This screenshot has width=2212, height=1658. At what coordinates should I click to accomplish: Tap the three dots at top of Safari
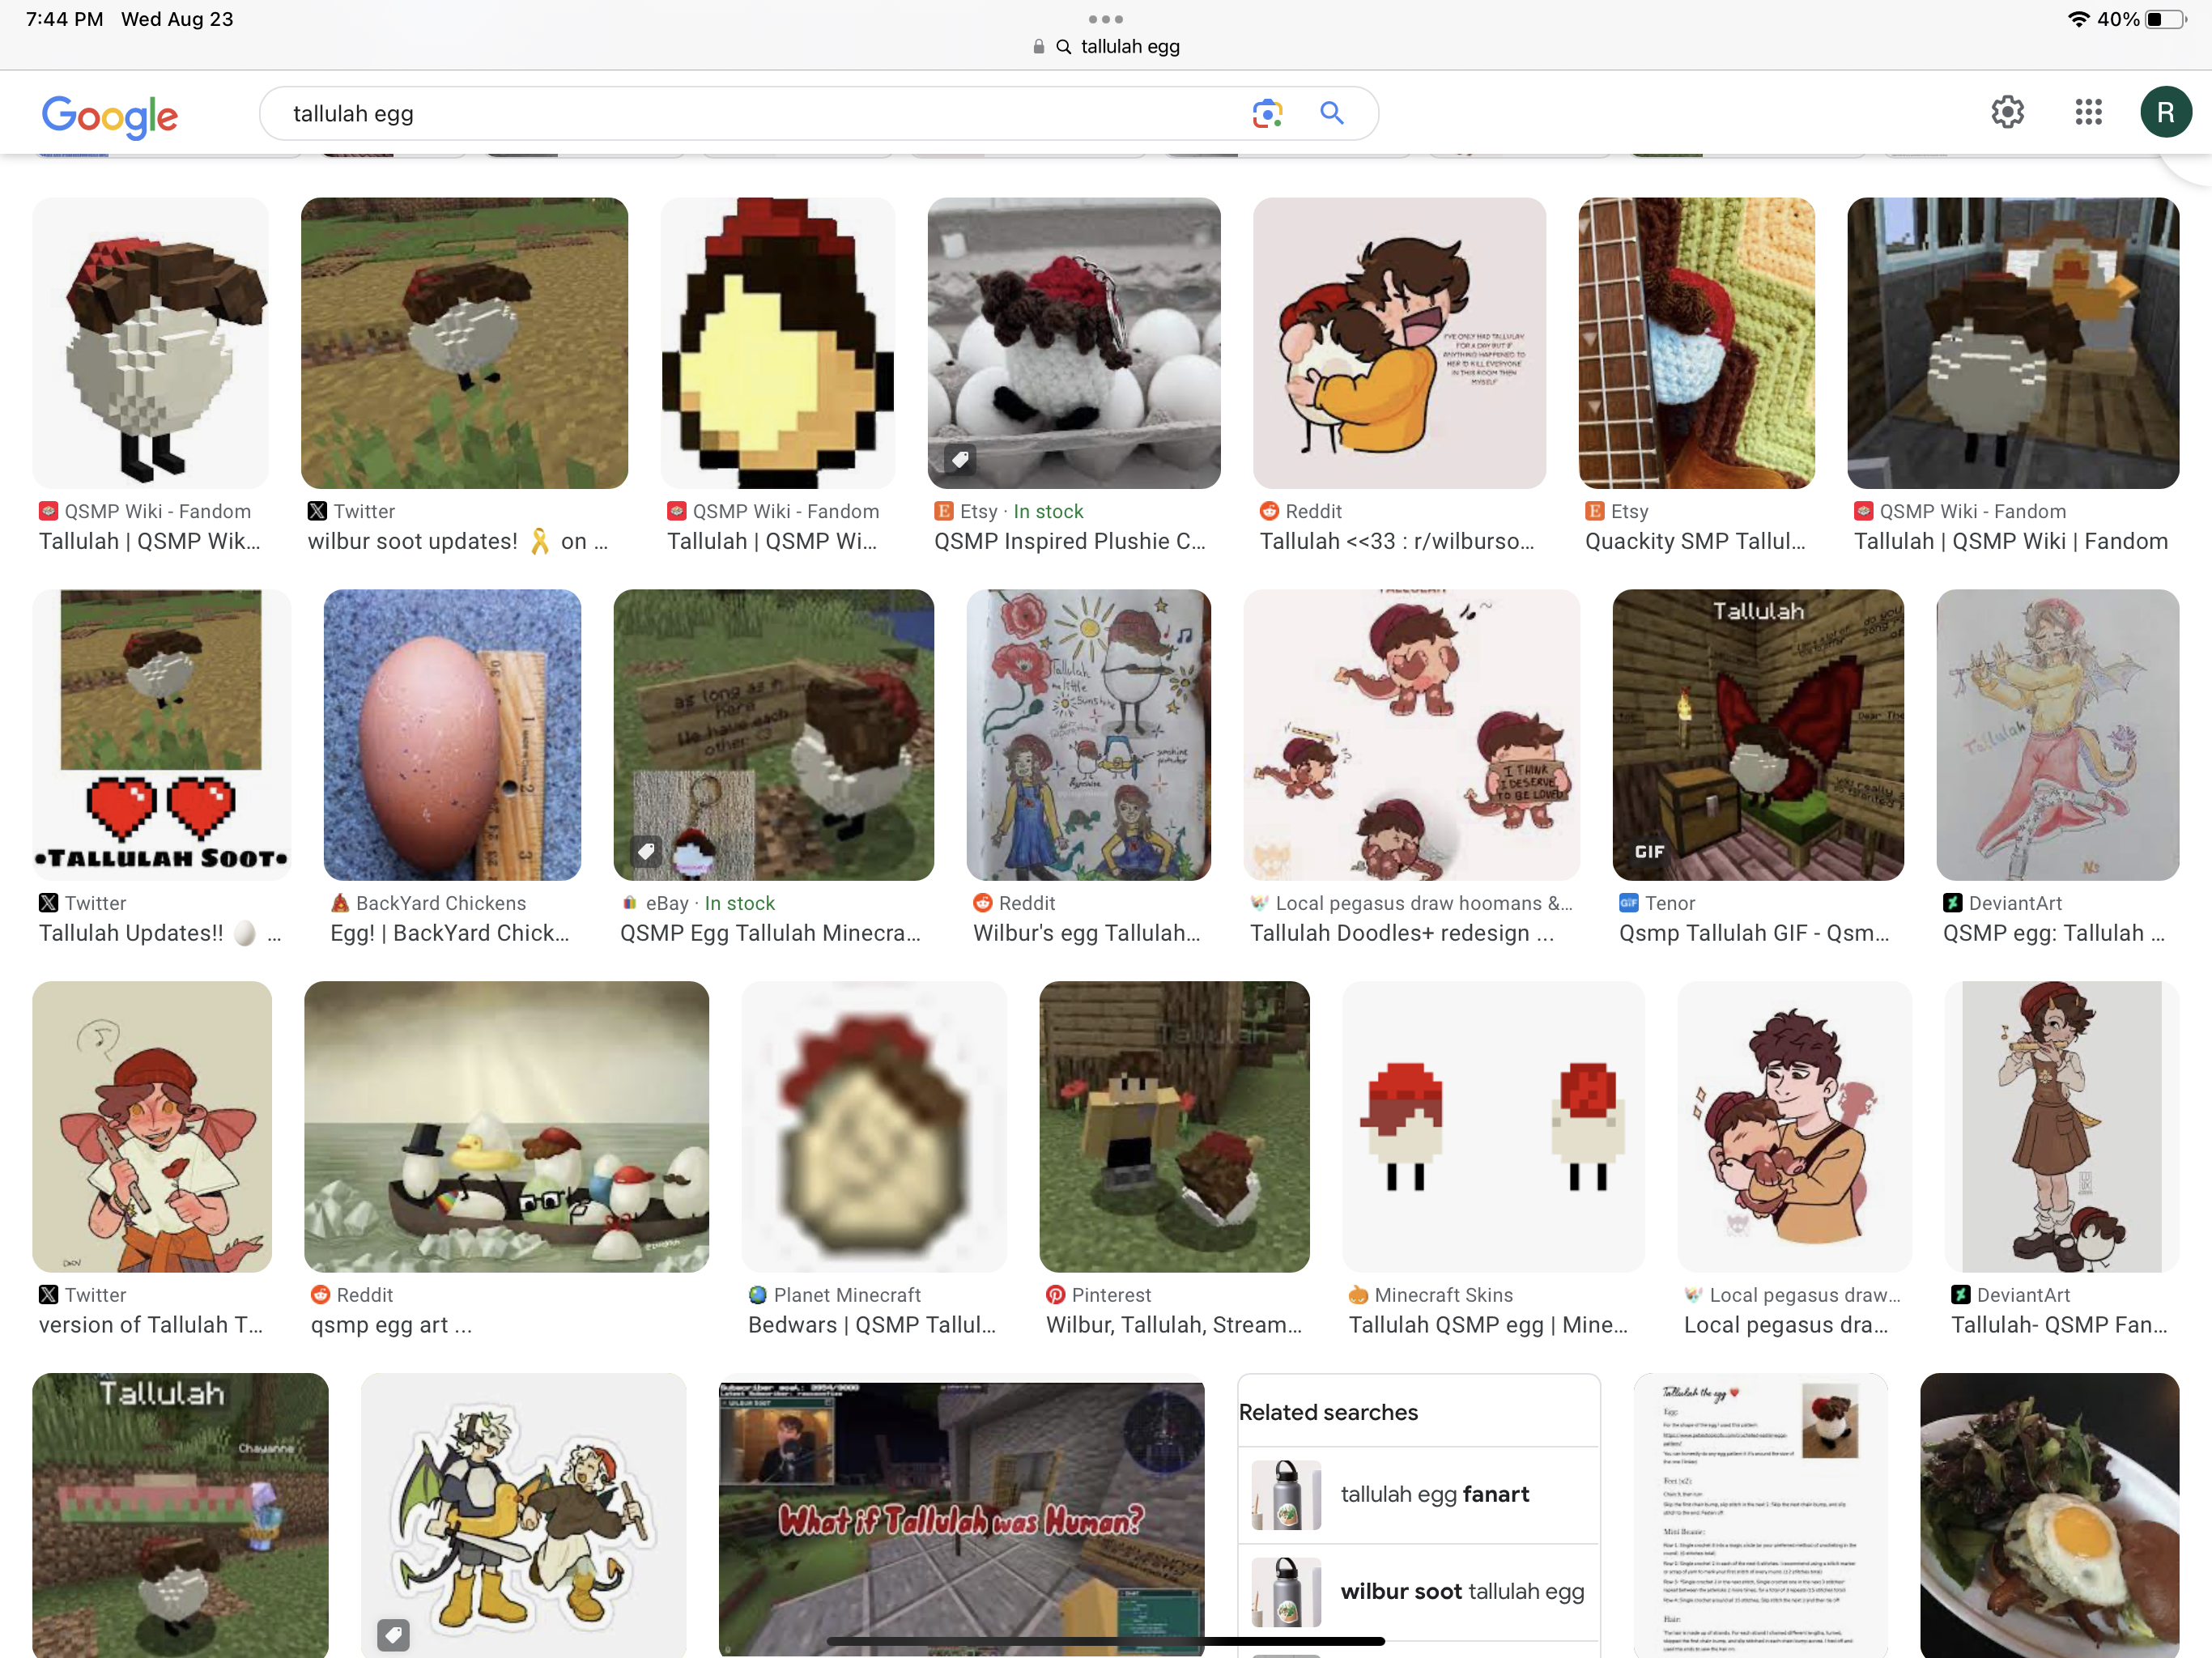pyautogui.click(x=1105, y=19)
